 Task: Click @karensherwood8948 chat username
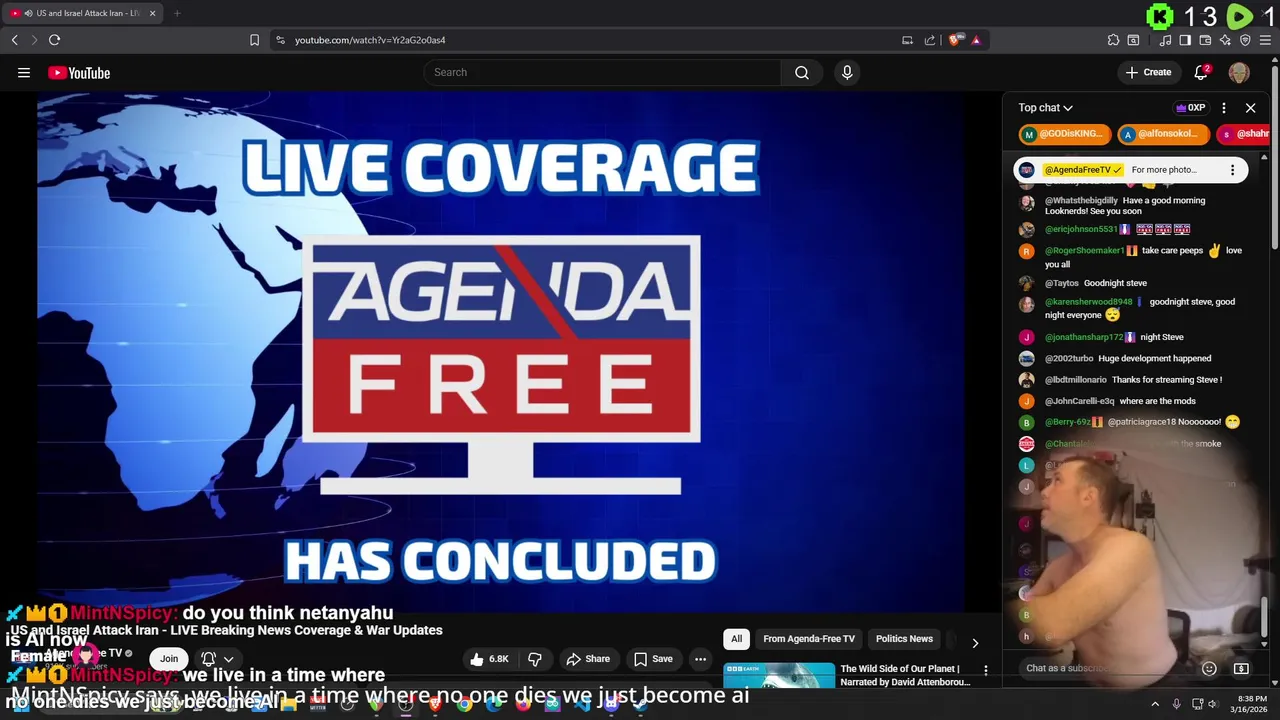point(1089,302)
